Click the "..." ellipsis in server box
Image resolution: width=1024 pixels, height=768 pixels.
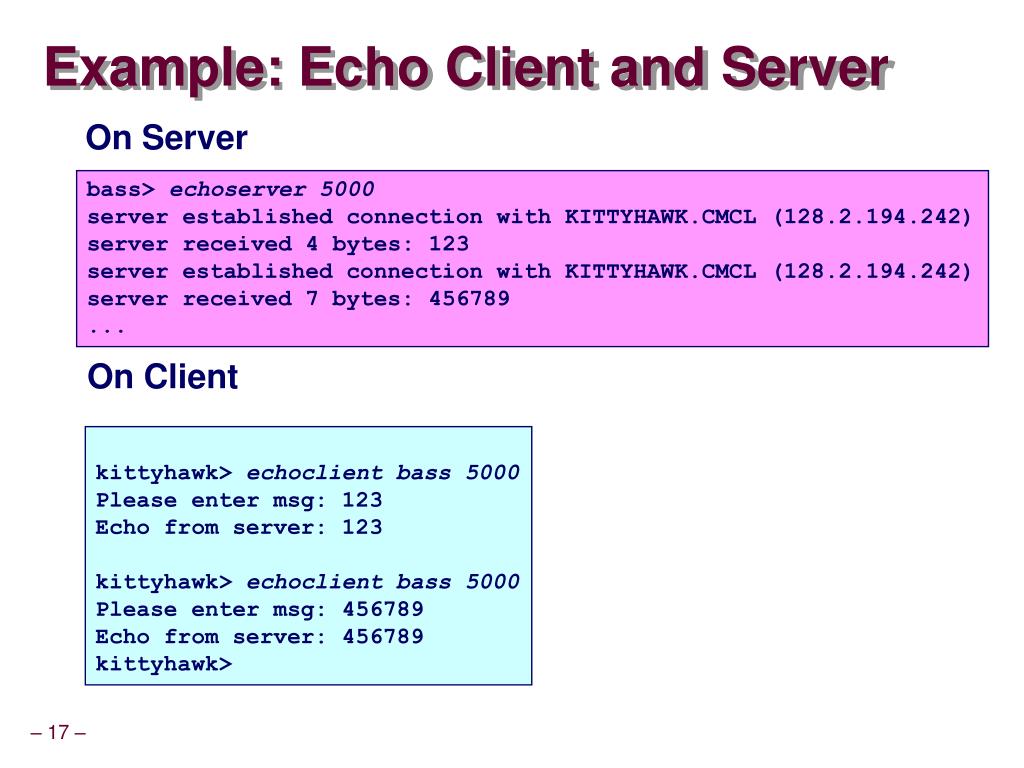pyautogui.click(x=107, y=330)
